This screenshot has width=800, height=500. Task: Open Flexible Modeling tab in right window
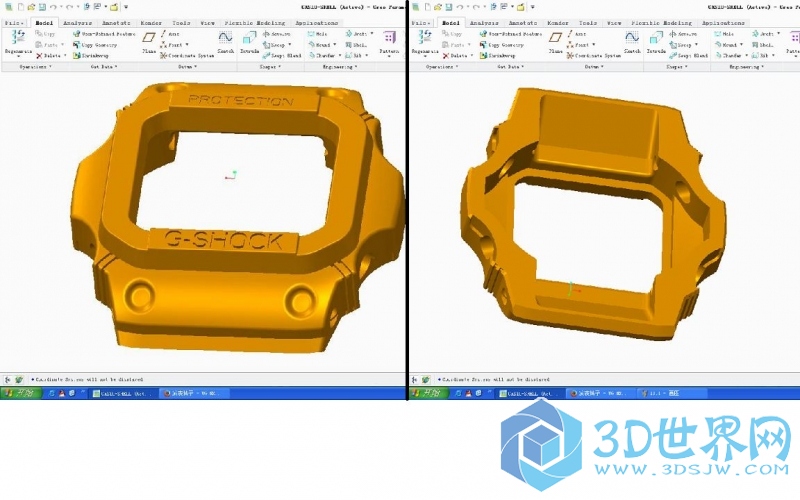click(x=661, y=23)
